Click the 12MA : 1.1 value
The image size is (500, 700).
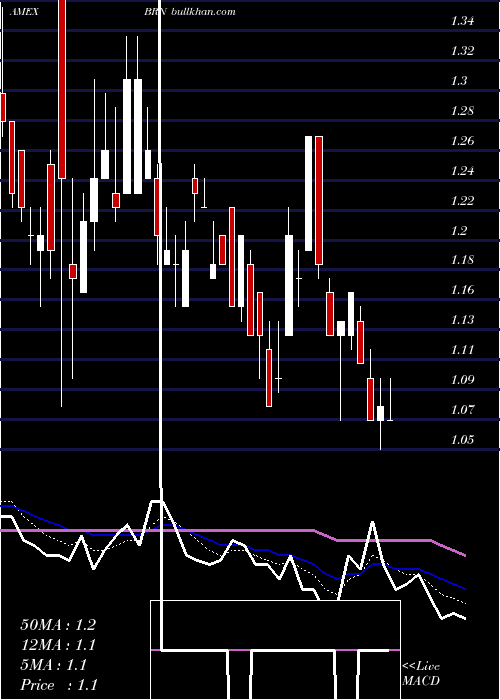tap(58, 645)
